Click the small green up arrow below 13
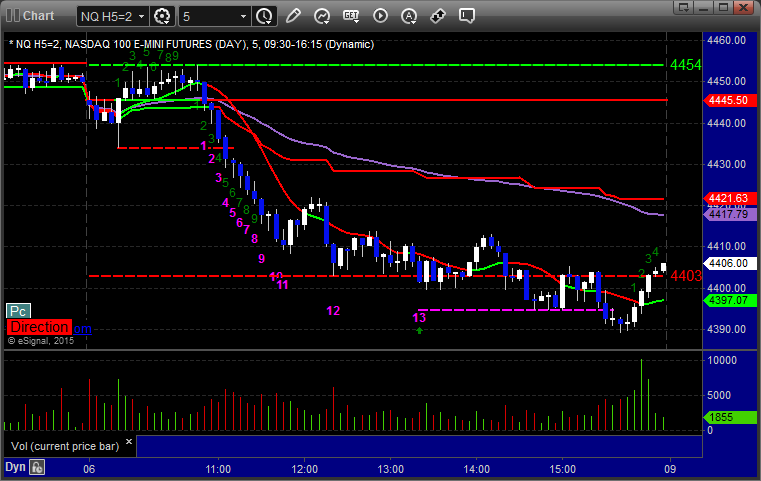The width and height of the screenshot is (761, 481). (419, 331)
